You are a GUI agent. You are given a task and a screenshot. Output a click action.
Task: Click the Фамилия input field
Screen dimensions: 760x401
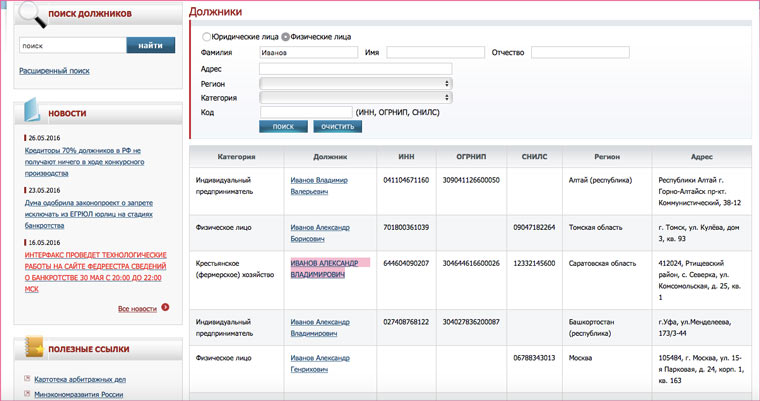[307, 52]
